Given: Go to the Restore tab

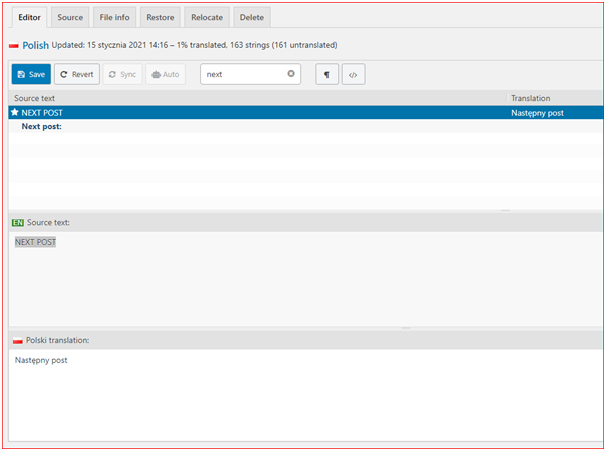Looking at the screenshot, I should click(x=160, y=17).
